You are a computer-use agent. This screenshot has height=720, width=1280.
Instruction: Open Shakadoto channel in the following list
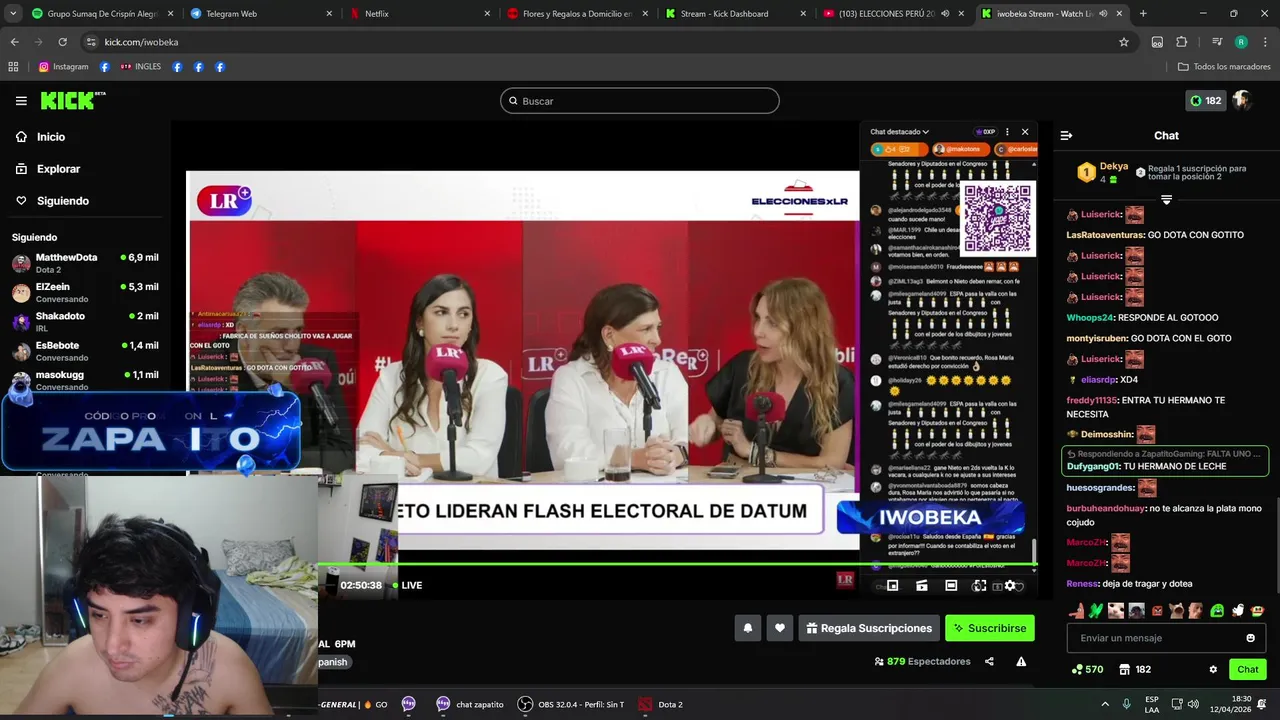click(85, 321)
